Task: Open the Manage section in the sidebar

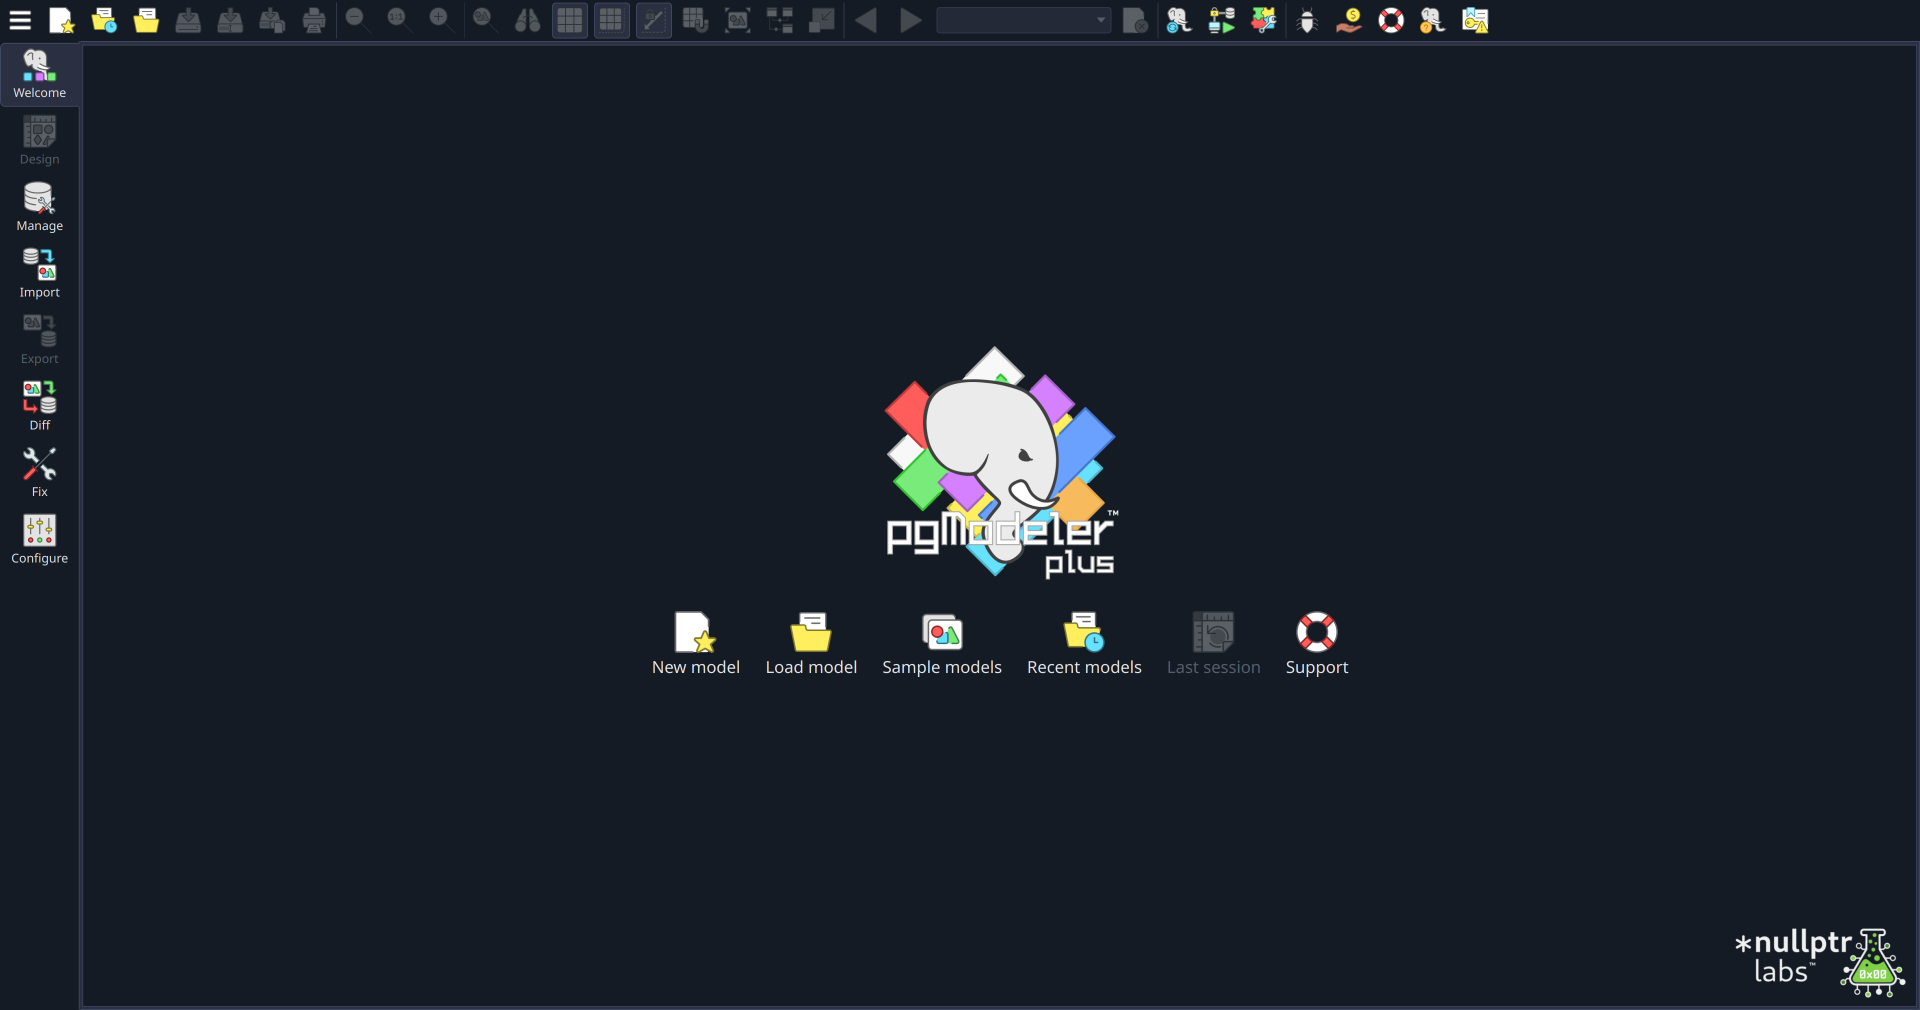Action: 39,207
